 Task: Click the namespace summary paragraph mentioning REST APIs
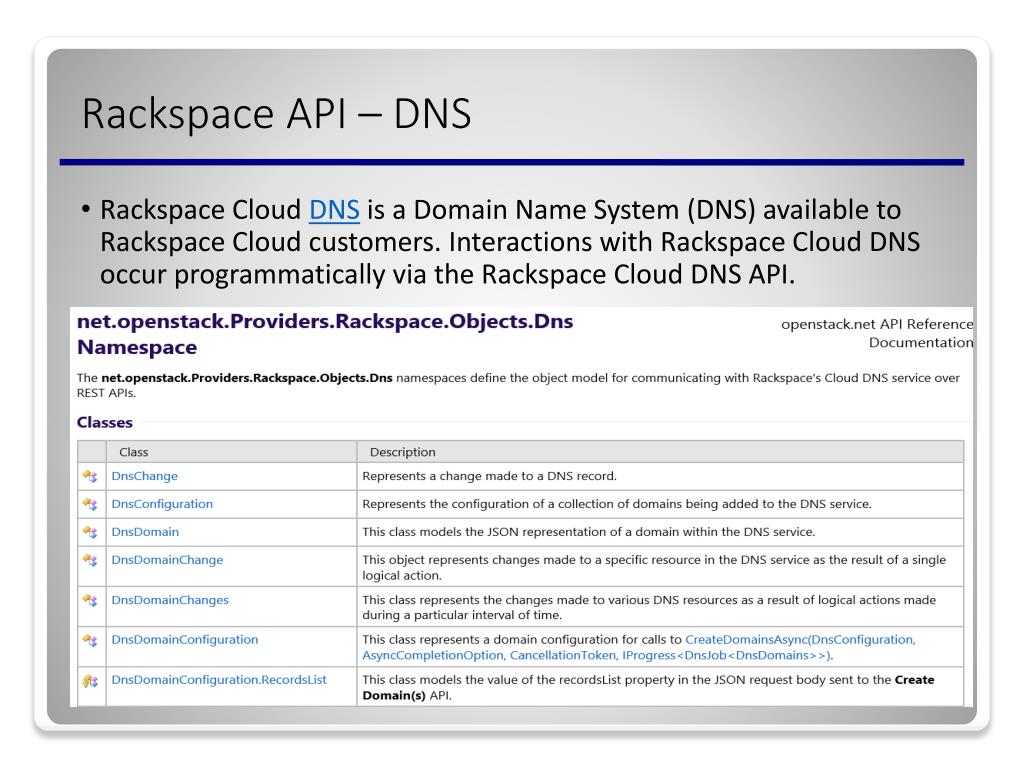point(518,385)
